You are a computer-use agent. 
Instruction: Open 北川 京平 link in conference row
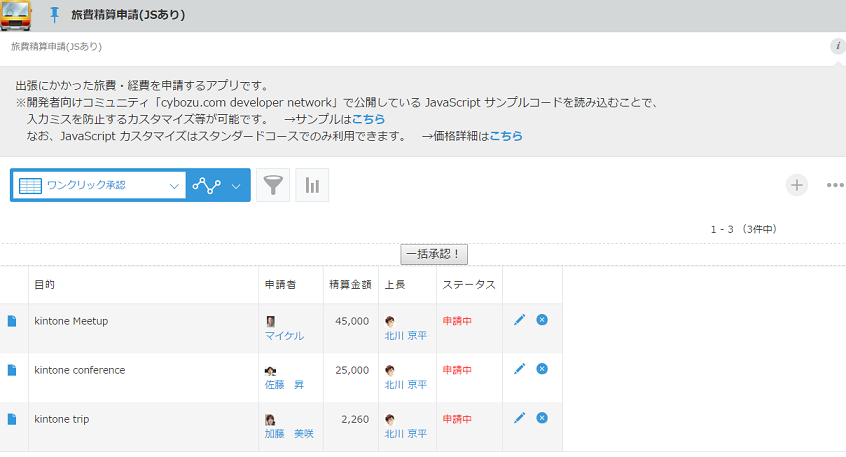click(406, 385)
